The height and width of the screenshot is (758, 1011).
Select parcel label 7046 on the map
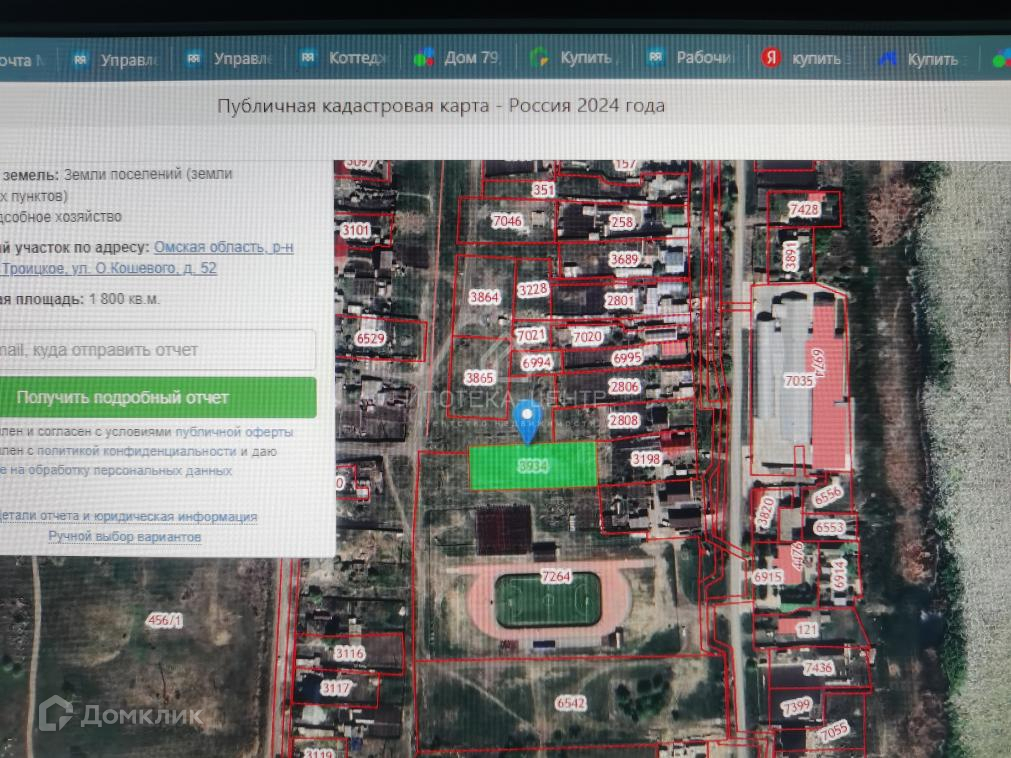click(x=507, y=221)
